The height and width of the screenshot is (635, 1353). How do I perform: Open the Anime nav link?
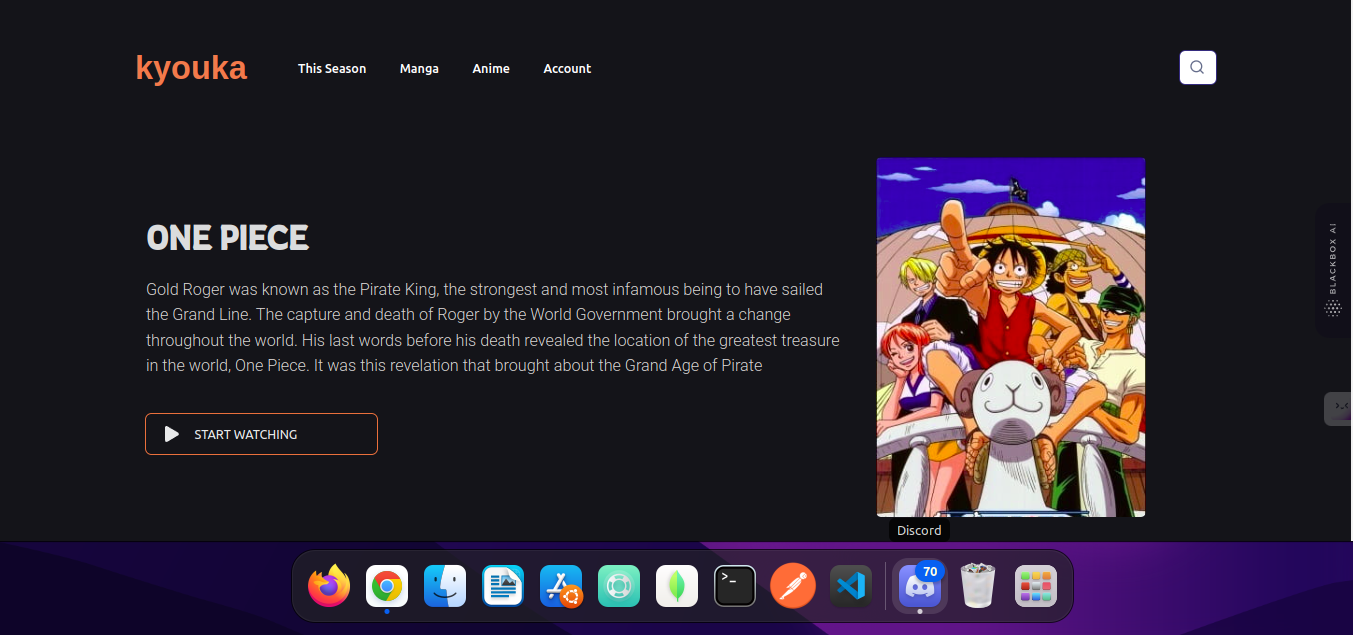pyautogui.click(x=491, y=69)
